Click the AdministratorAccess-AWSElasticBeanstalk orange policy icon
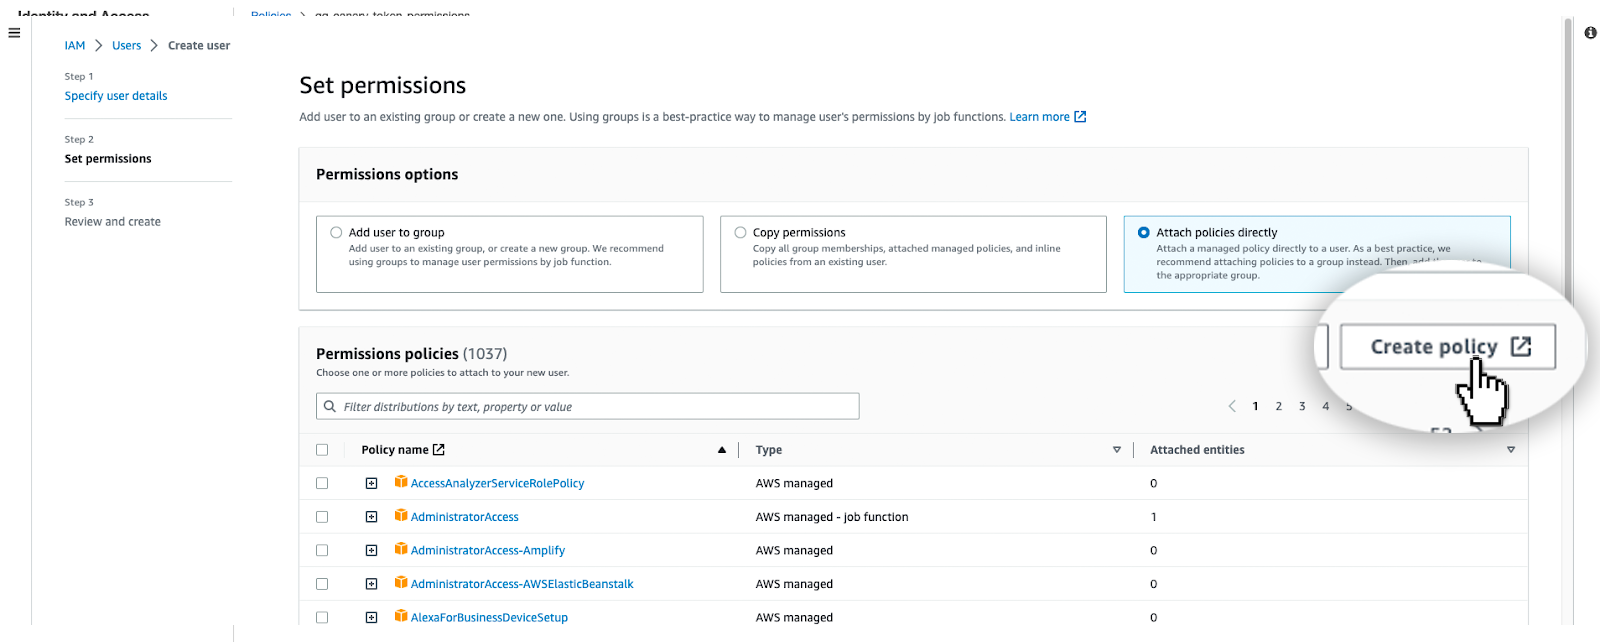Viewport: 1600px width, 642px height. [401, 583]
